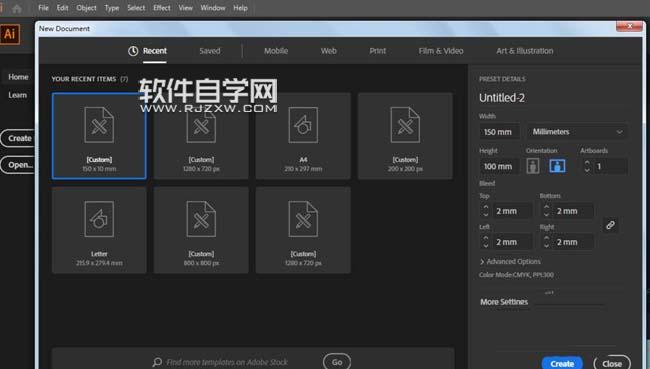This screenshot has height=369, width=650.
Task: Click the clock icon beside Recent
Action: pyautogui.click(x=133, y=51)
